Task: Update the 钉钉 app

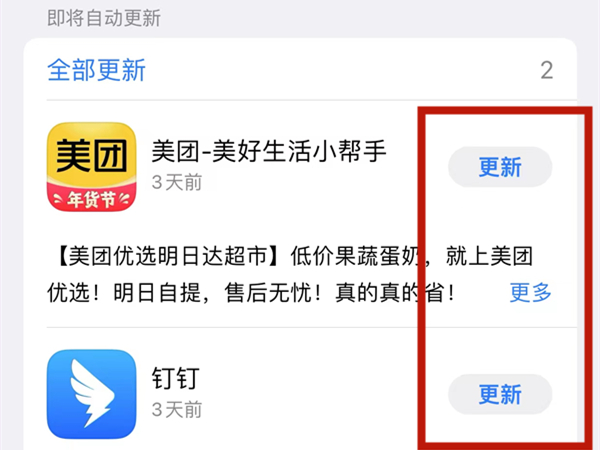Action: pos(500,395)
